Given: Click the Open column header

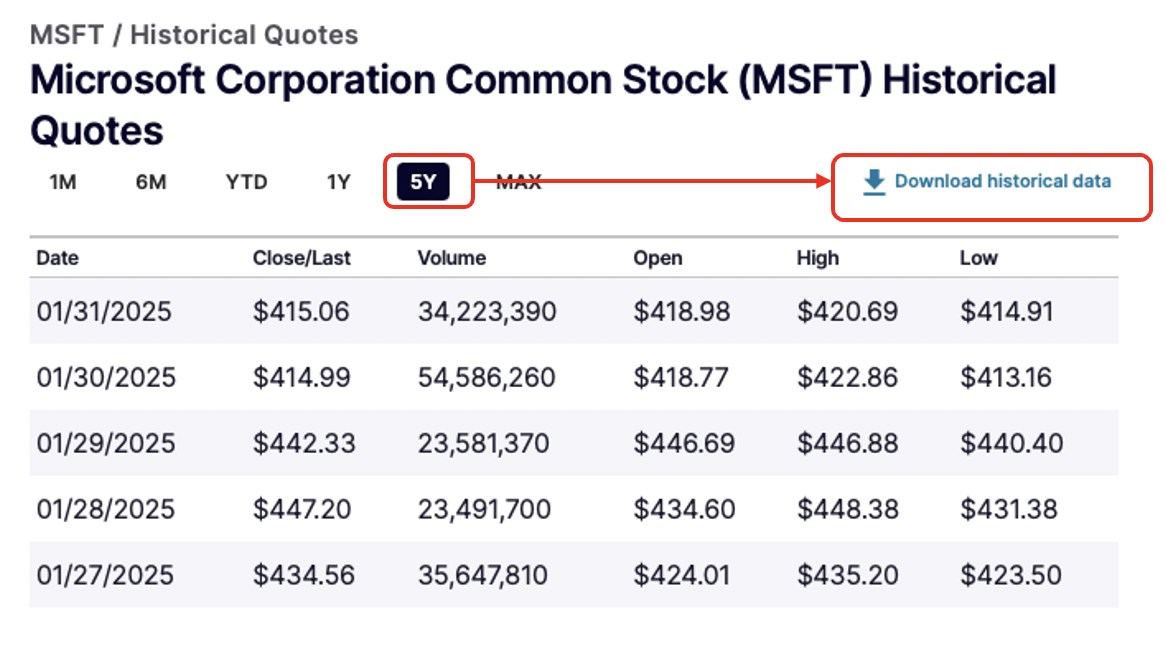Looking at the screenshot, I should click(658, 258).
